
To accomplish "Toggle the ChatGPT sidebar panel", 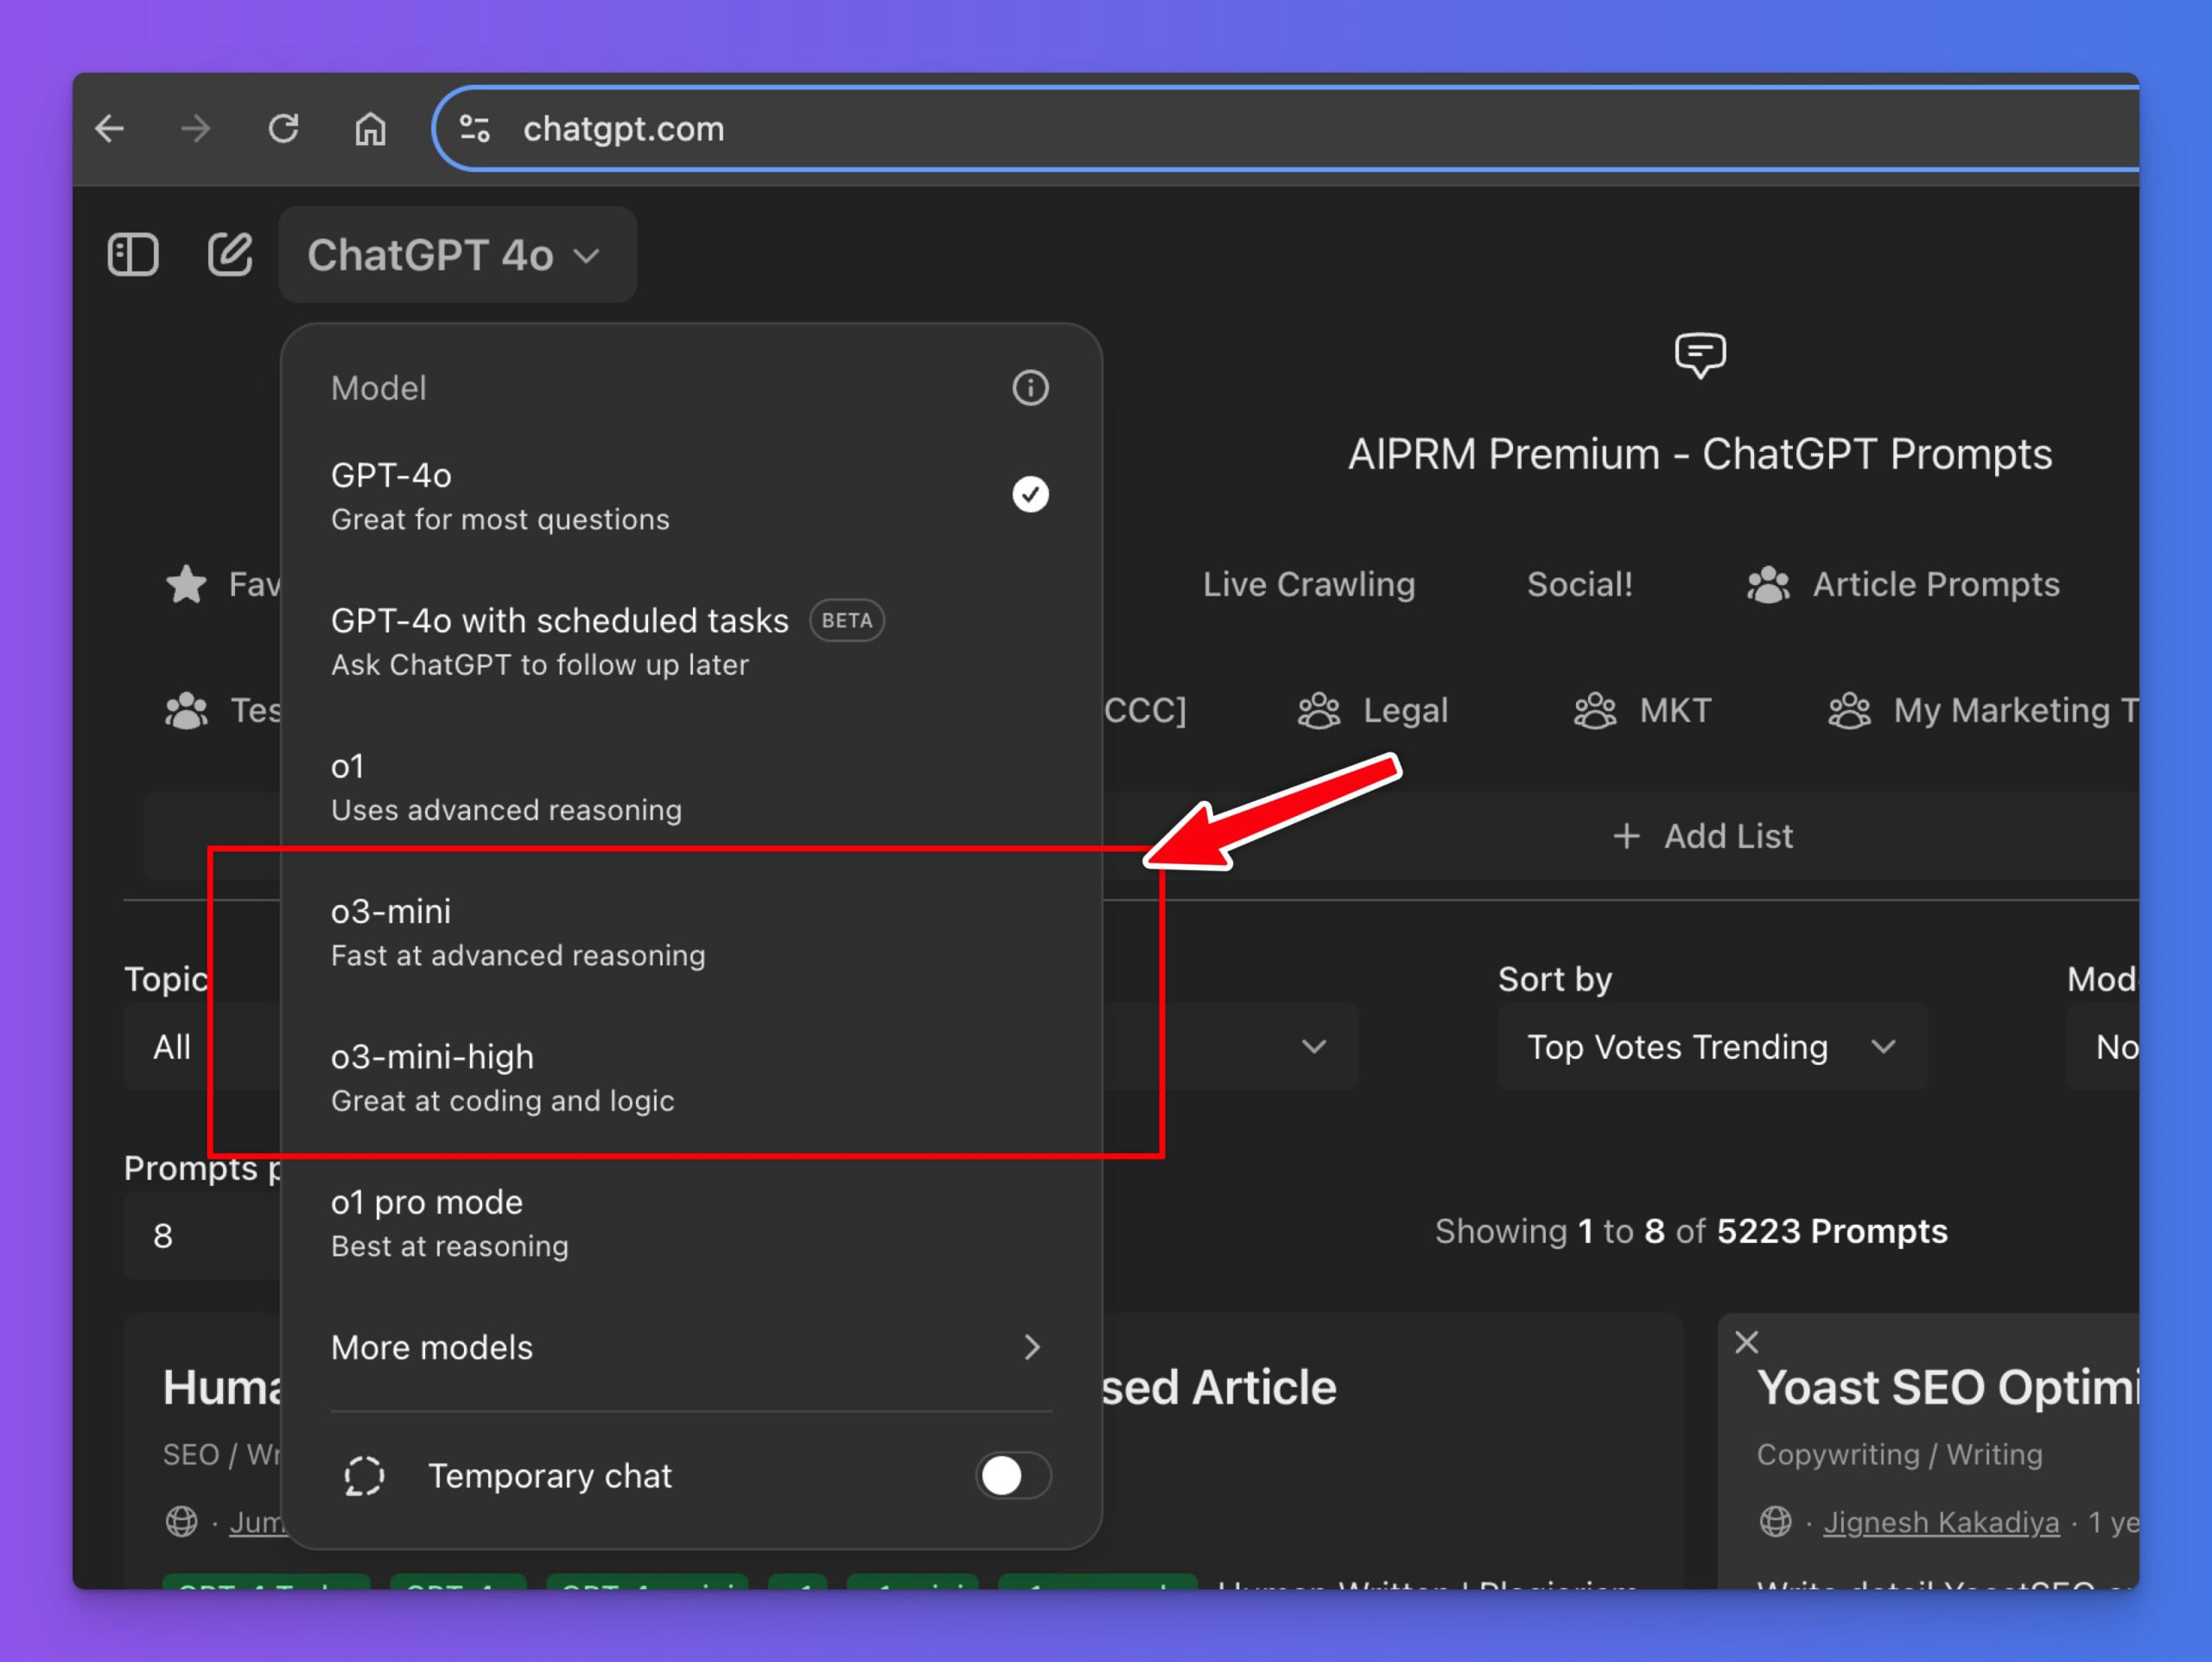I will coord(133,254).
